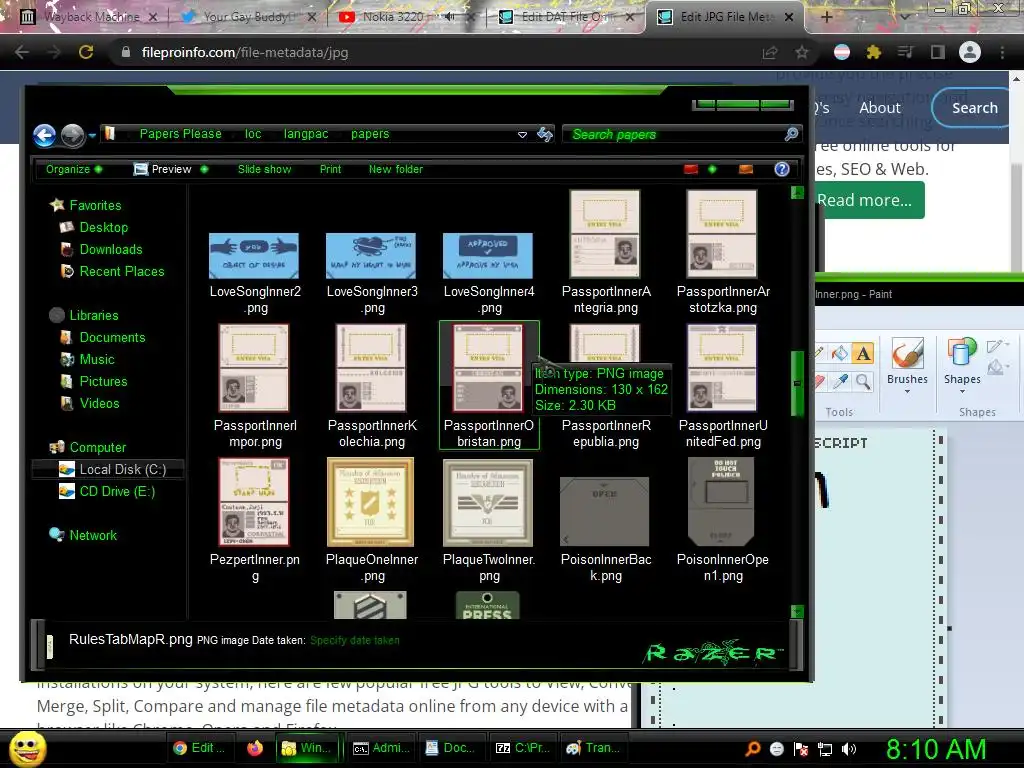This screenshot has height=768, width=1024.
Task: Bookmark page with star icon
Action: point(802,52)
